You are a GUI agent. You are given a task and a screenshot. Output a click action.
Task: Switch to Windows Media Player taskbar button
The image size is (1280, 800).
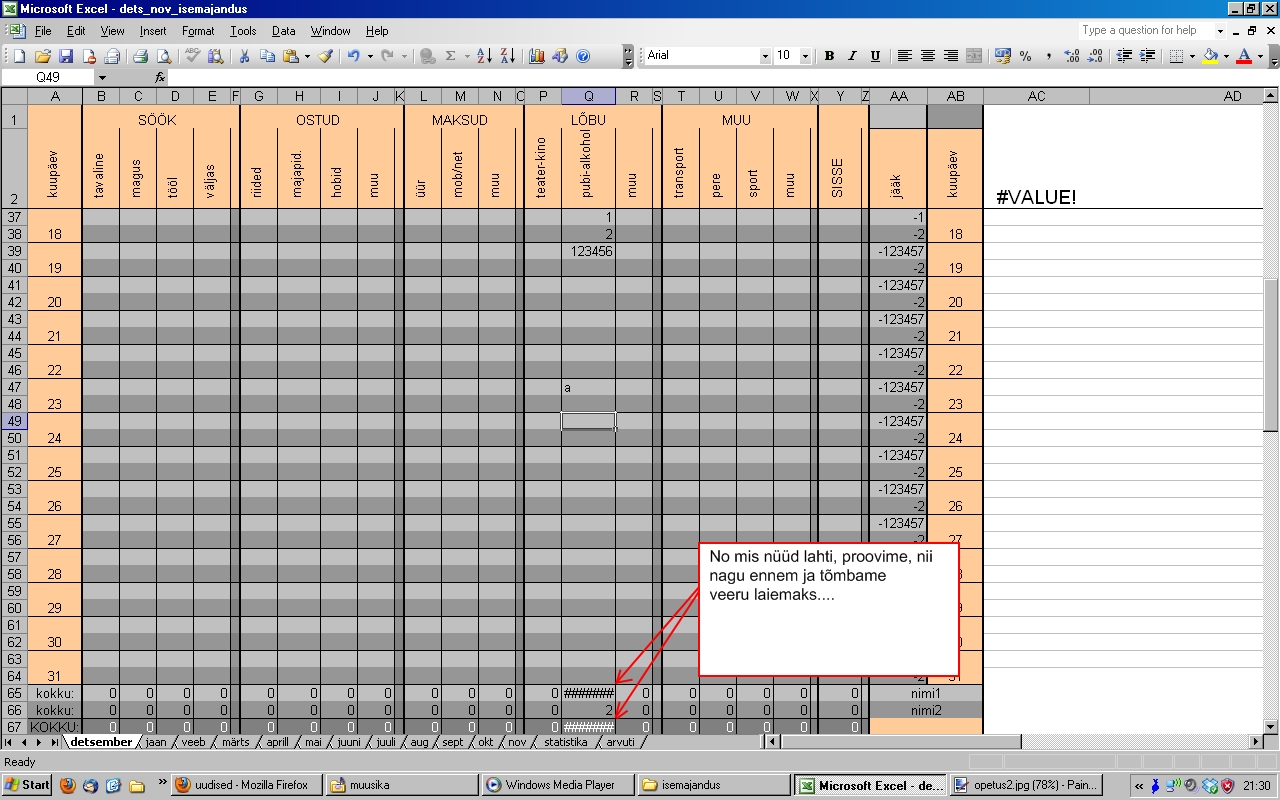(x=556, y=785)
